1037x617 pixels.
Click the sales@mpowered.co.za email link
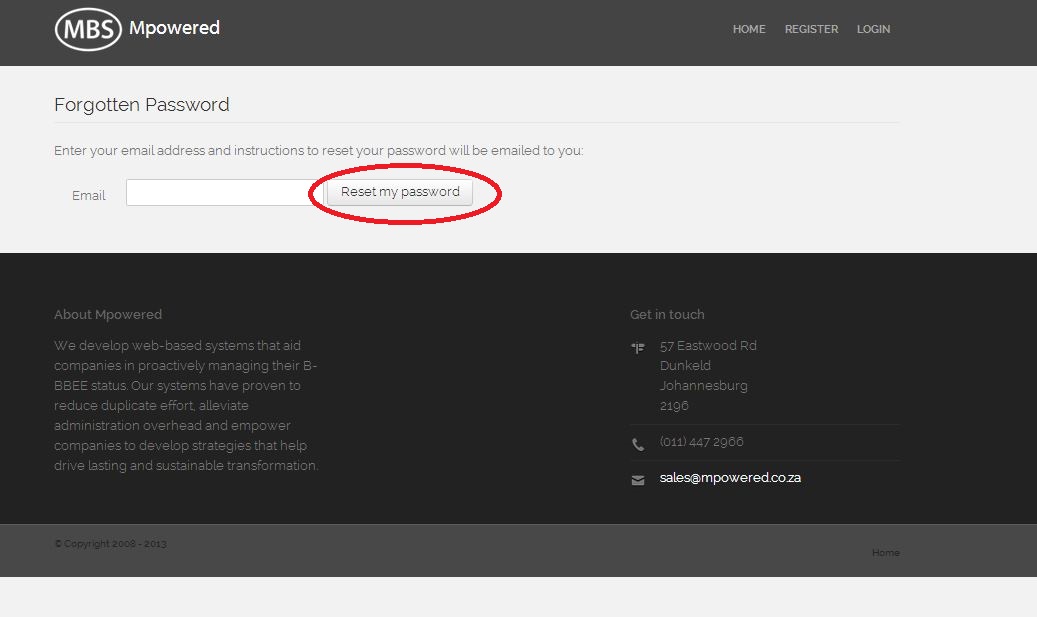(x=730, y=477)
